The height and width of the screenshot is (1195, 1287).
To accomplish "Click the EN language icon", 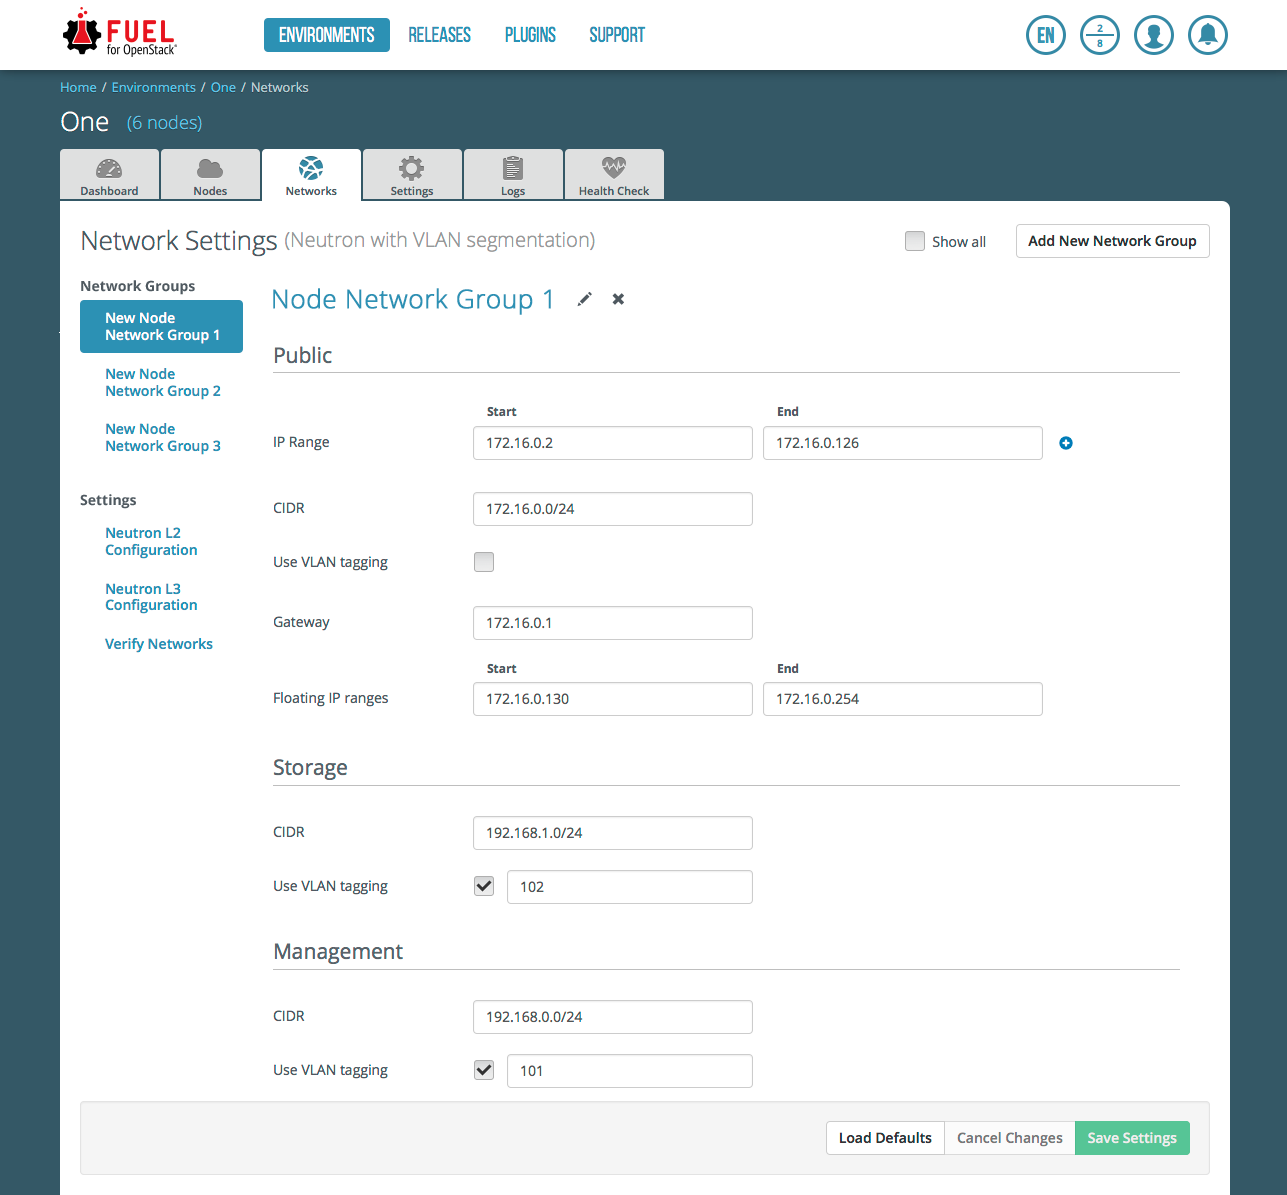I will [1045, 36].
